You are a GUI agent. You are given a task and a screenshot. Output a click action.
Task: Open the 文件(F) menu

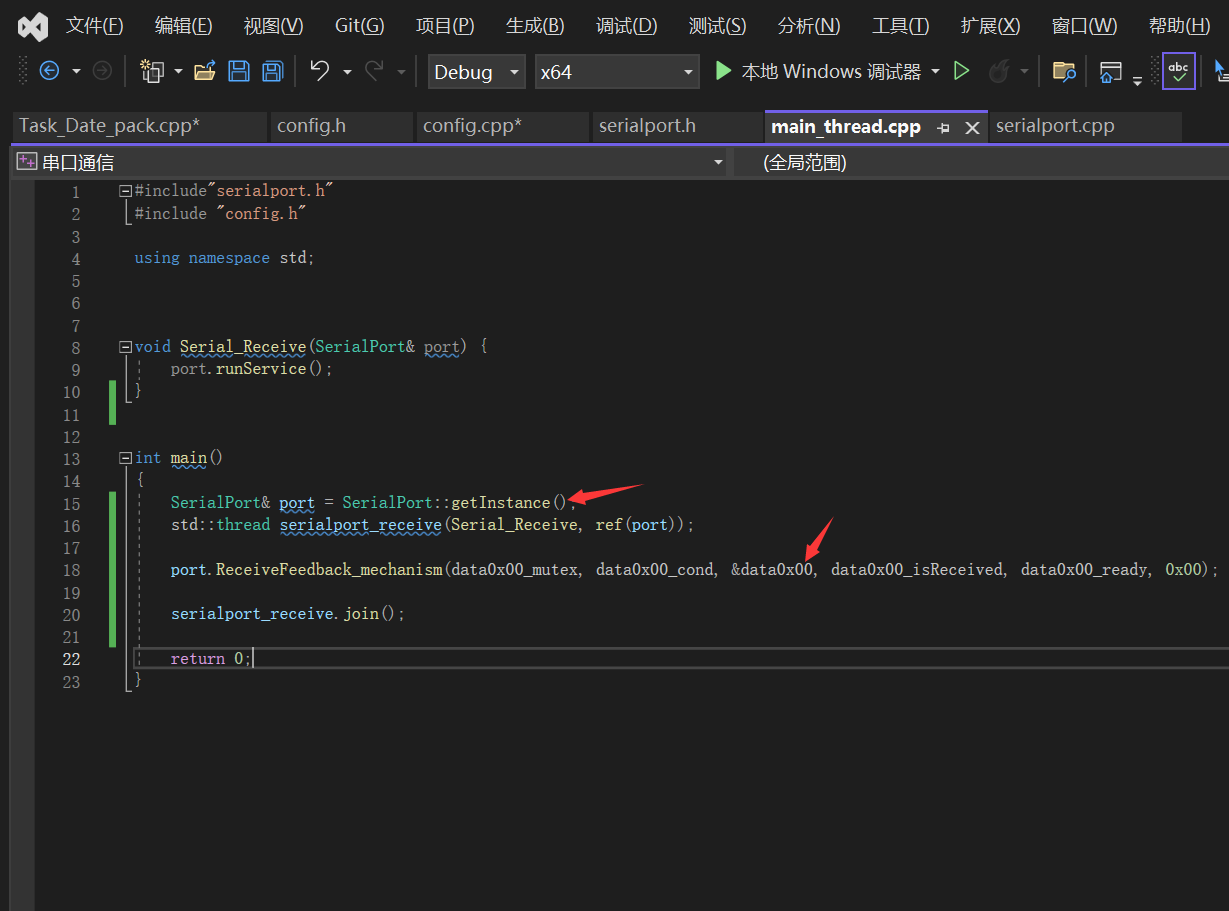tap(94, 26)
